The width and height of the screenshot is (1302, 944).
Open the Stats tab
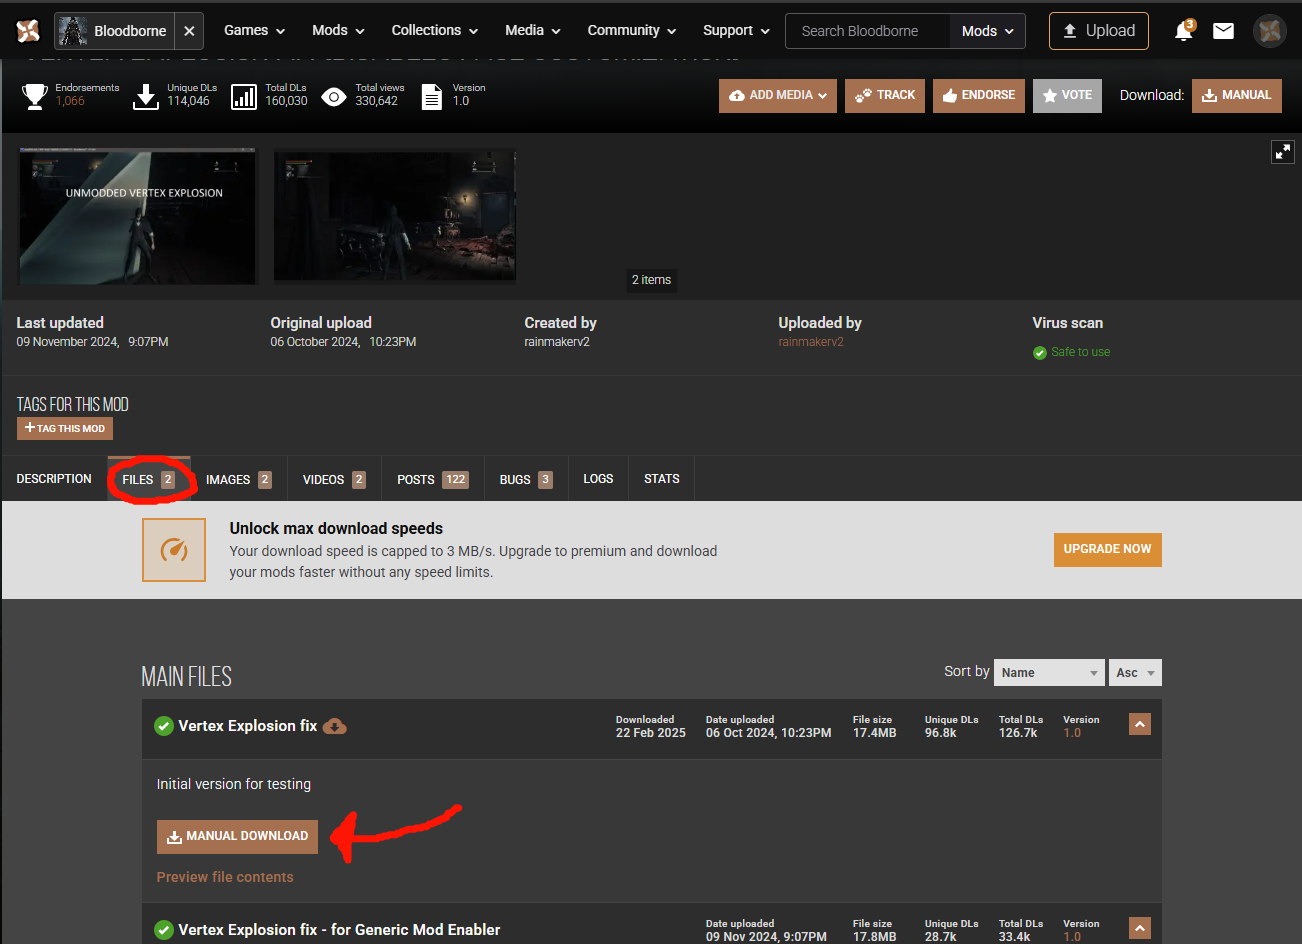pos(662,479)
